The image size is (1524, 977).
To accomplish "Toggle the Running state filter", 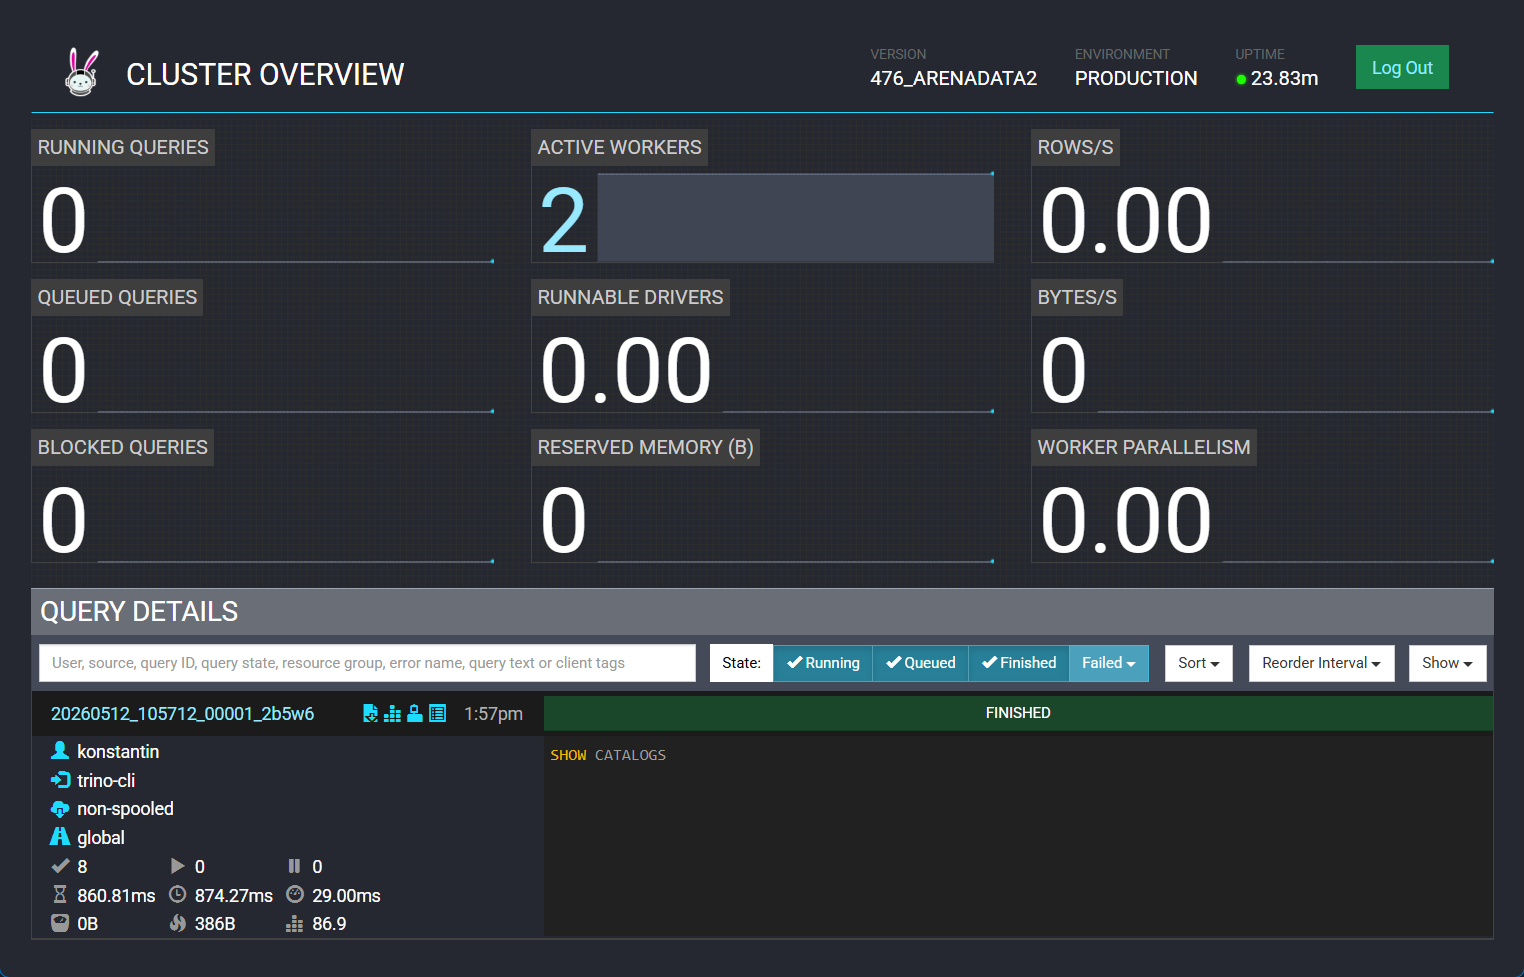I will pos(823,663).
